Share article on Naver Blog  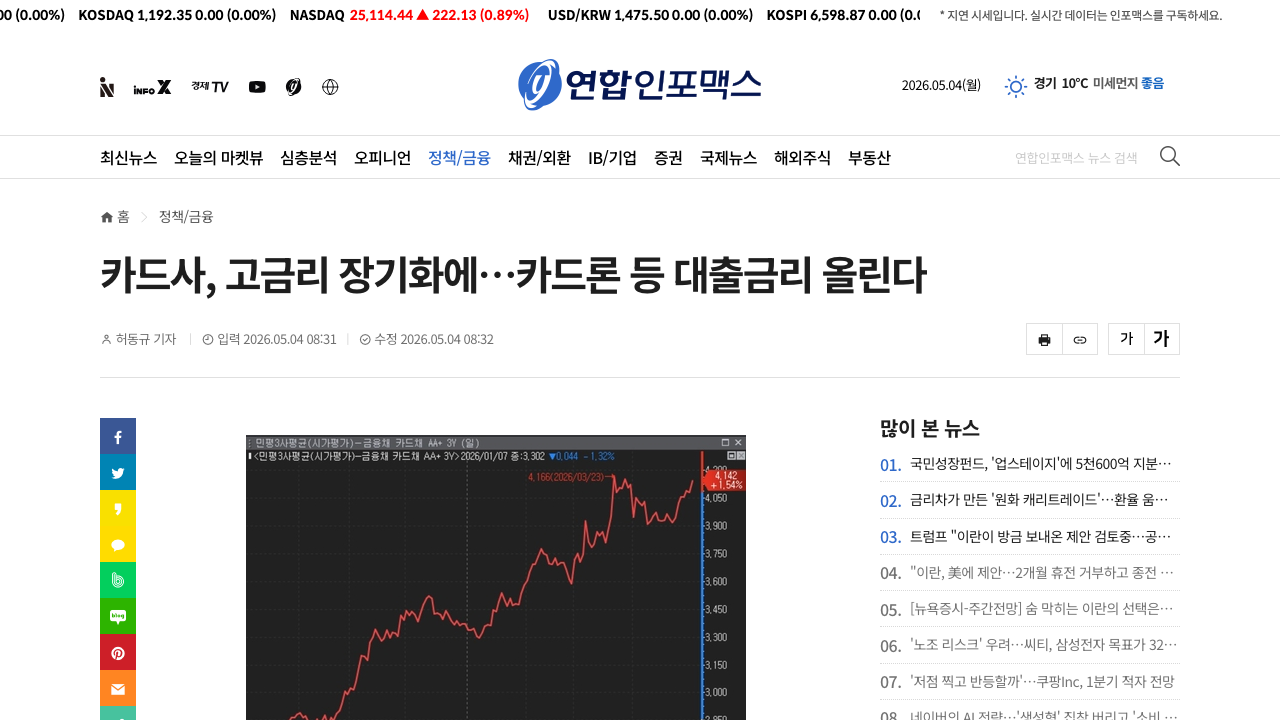tap(118, 616)
